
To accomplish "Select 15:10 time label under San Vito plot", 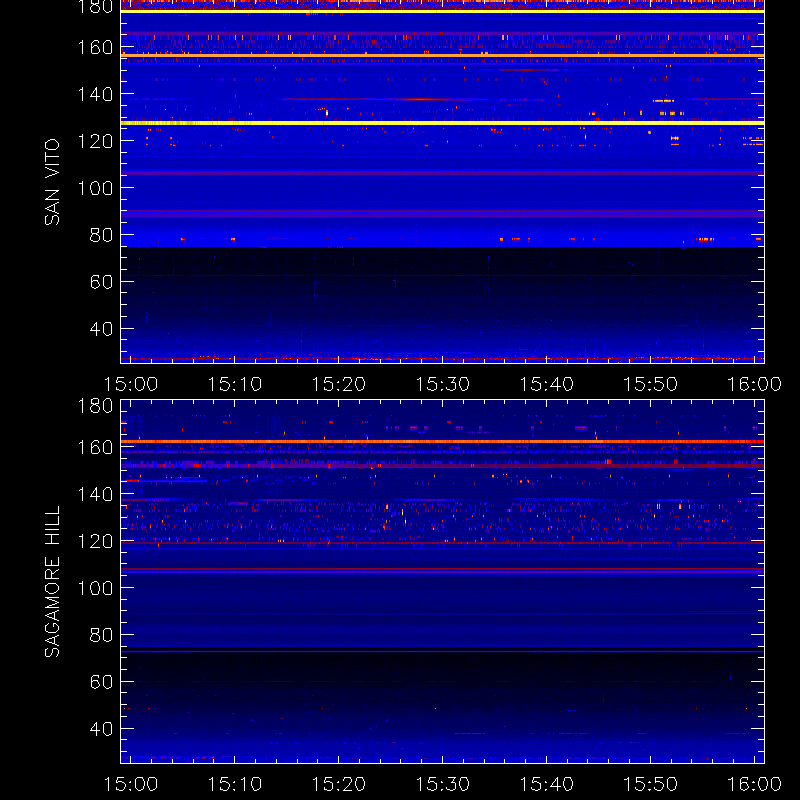I will coord(235,384).
